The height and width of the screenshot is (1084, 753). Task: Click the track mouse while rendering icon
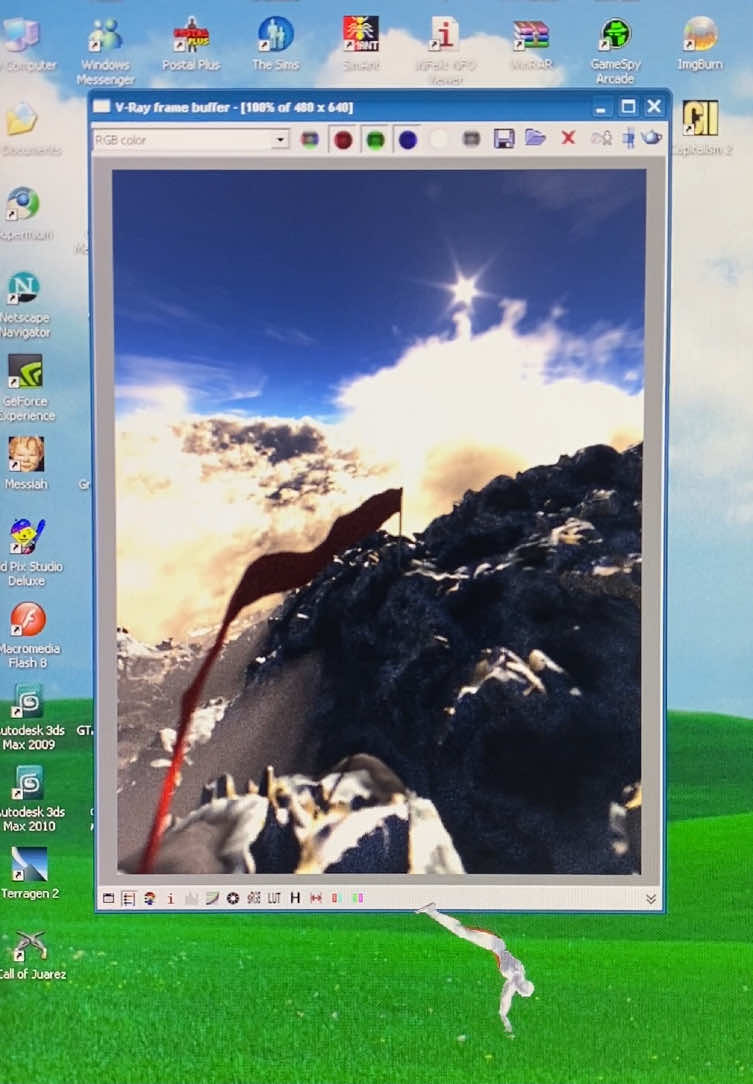point(629,138)
